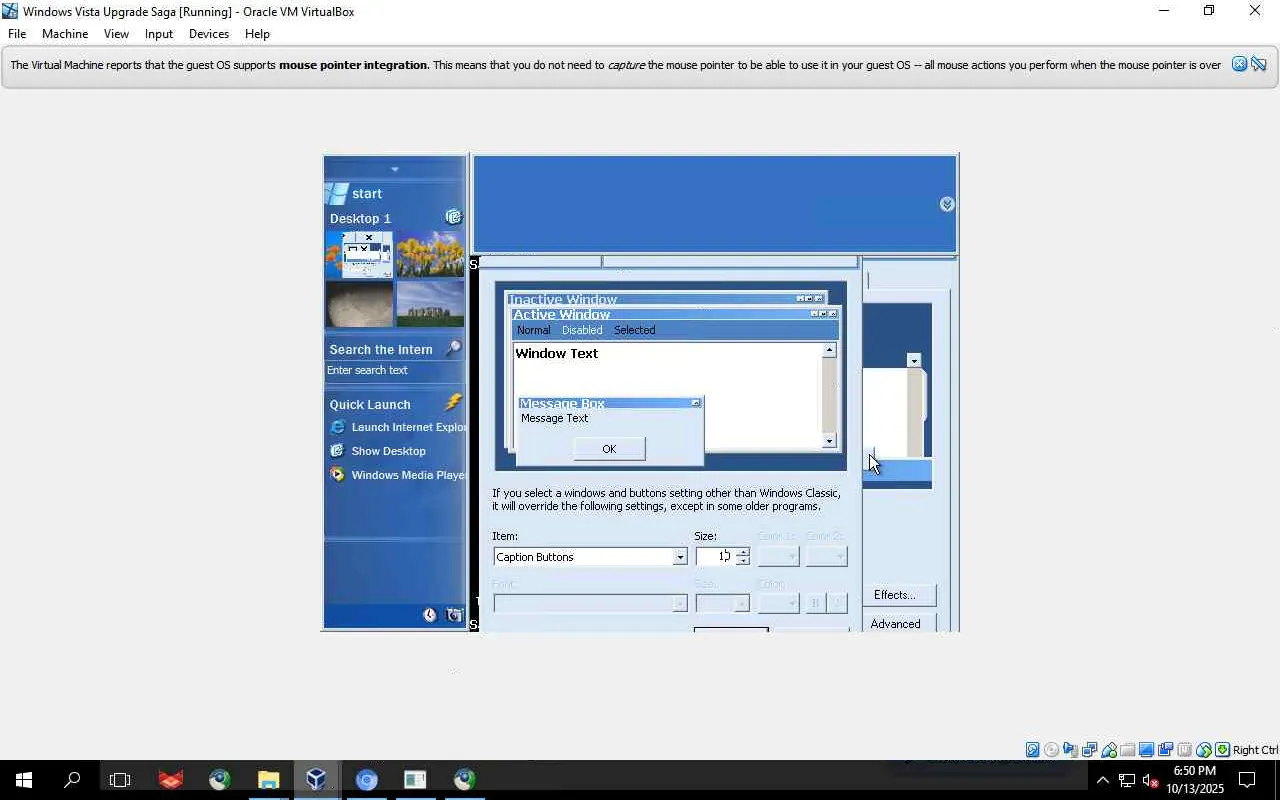Viewport: 1280px width, 800px height.
Task: Increase the Size spinner value
Action: [742, 552]
